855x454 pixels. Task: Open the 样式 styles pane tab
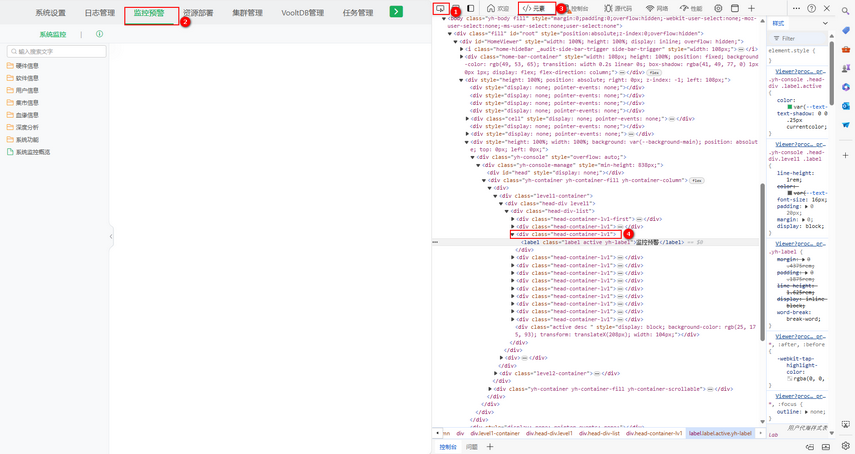[778, 23]
